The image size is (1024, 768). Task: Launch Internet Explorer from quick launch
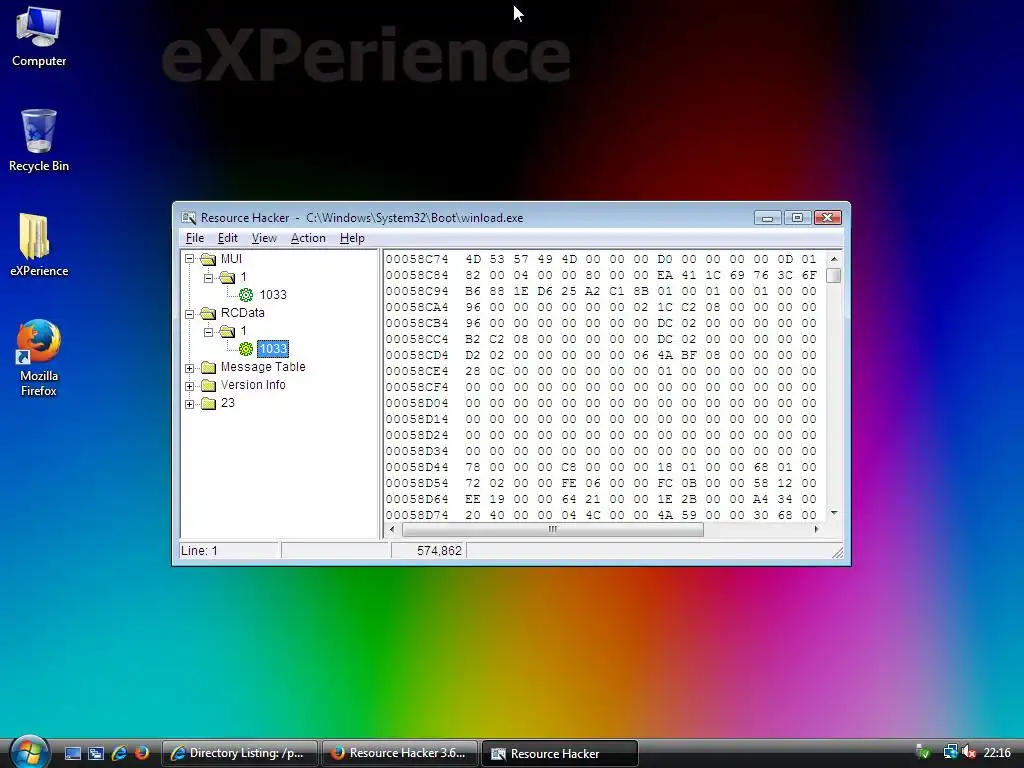(x=119, y=753)
